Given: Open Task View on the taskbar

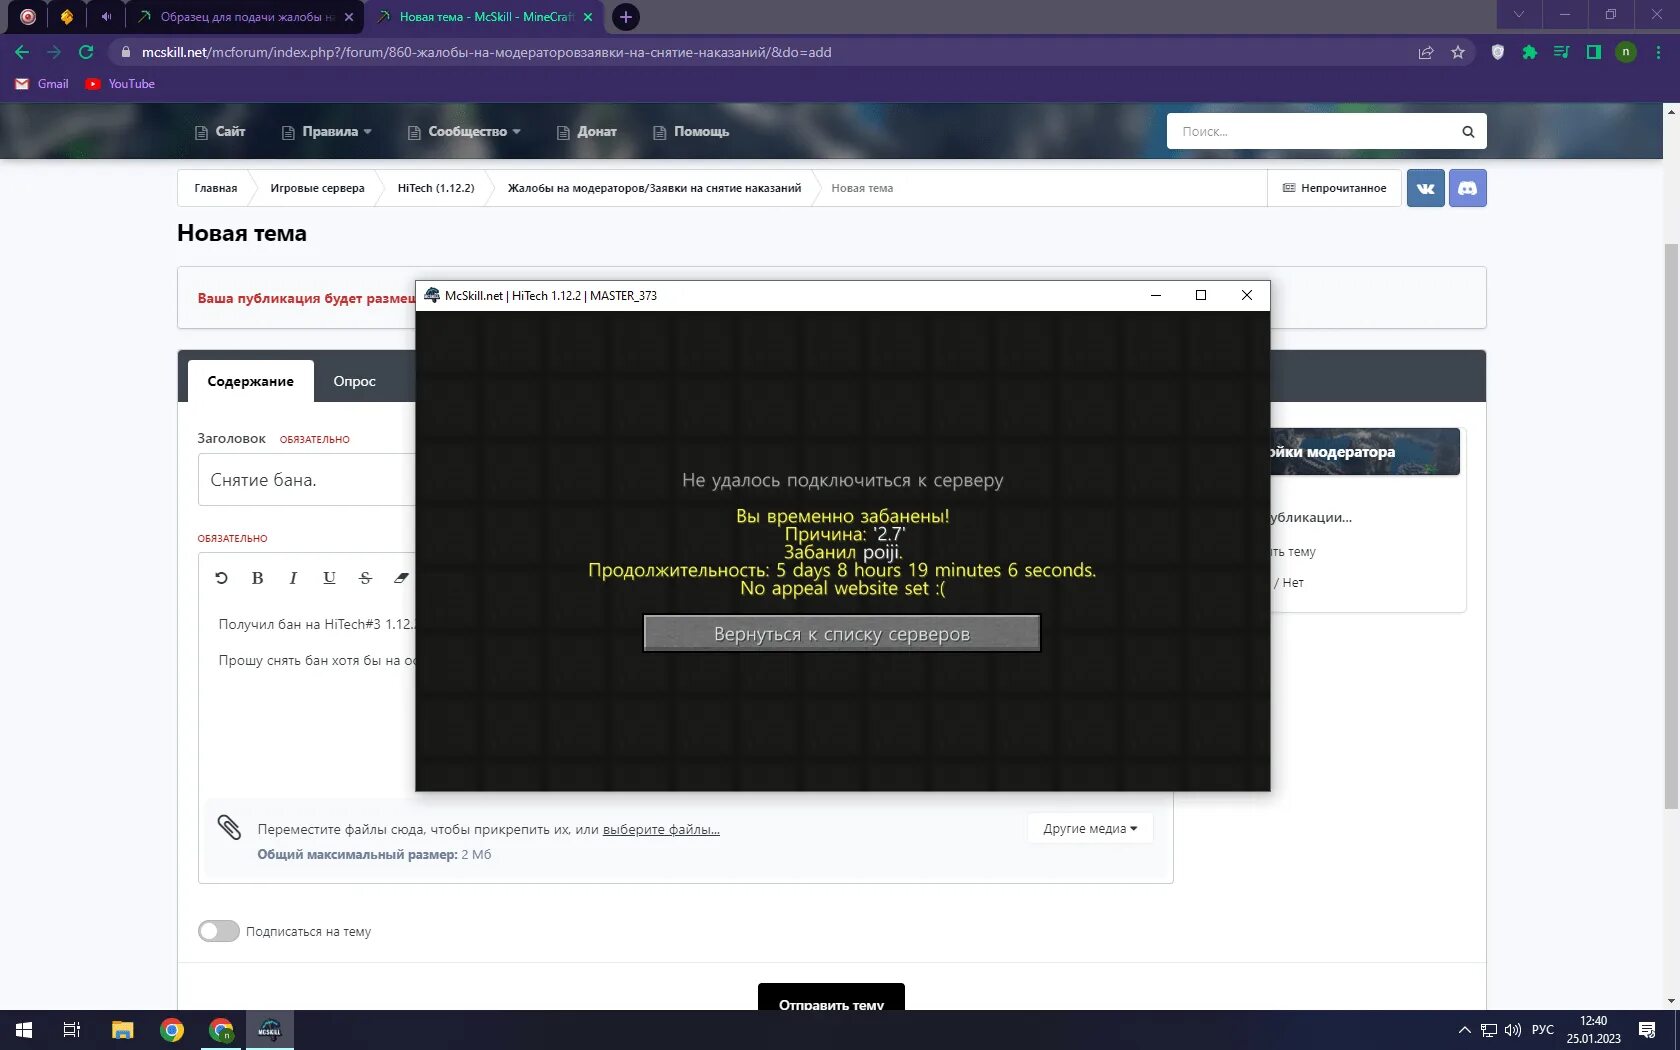Looking at the screenshot, I should pyautogui.click(x=72, y=1030).
